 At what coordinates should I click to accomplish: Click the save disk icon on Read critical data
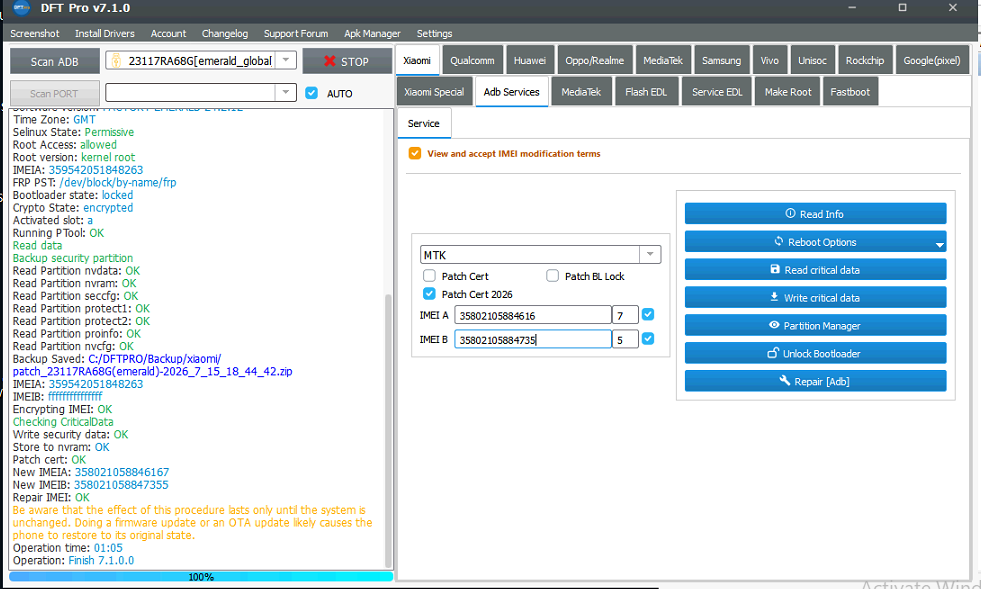click(x=775, y=269)
